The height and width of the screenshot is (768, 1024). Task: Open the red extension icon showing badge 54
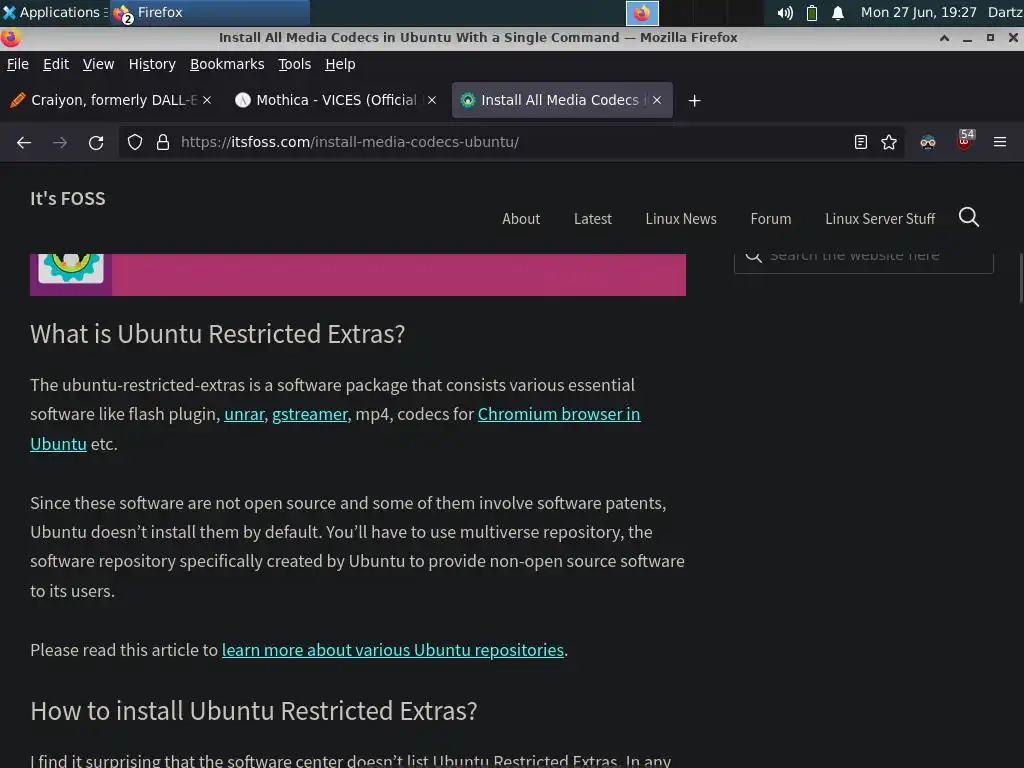[x=965, y=140]
